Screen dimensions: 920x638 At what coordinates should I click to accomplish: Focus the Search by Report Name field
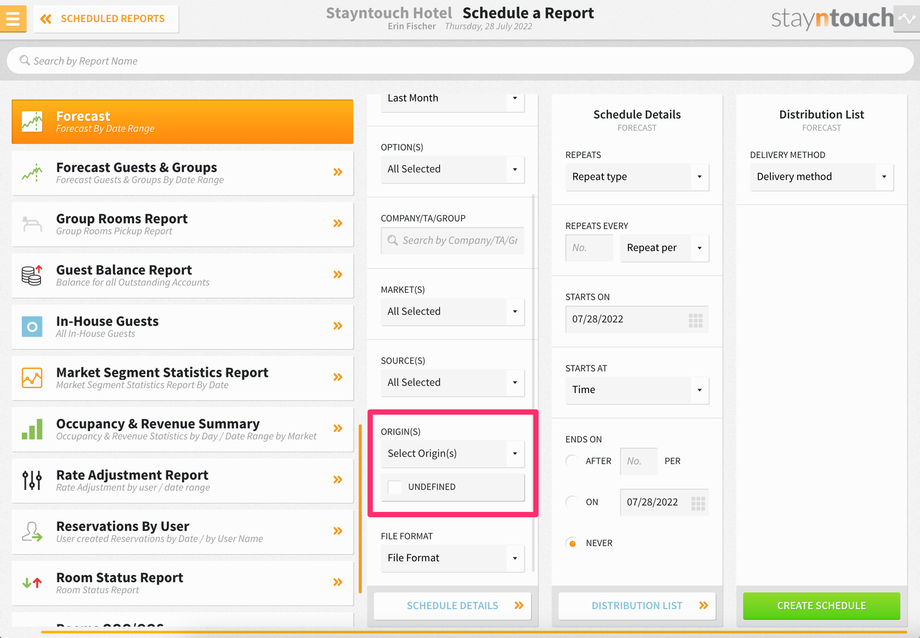pos(460,61)
